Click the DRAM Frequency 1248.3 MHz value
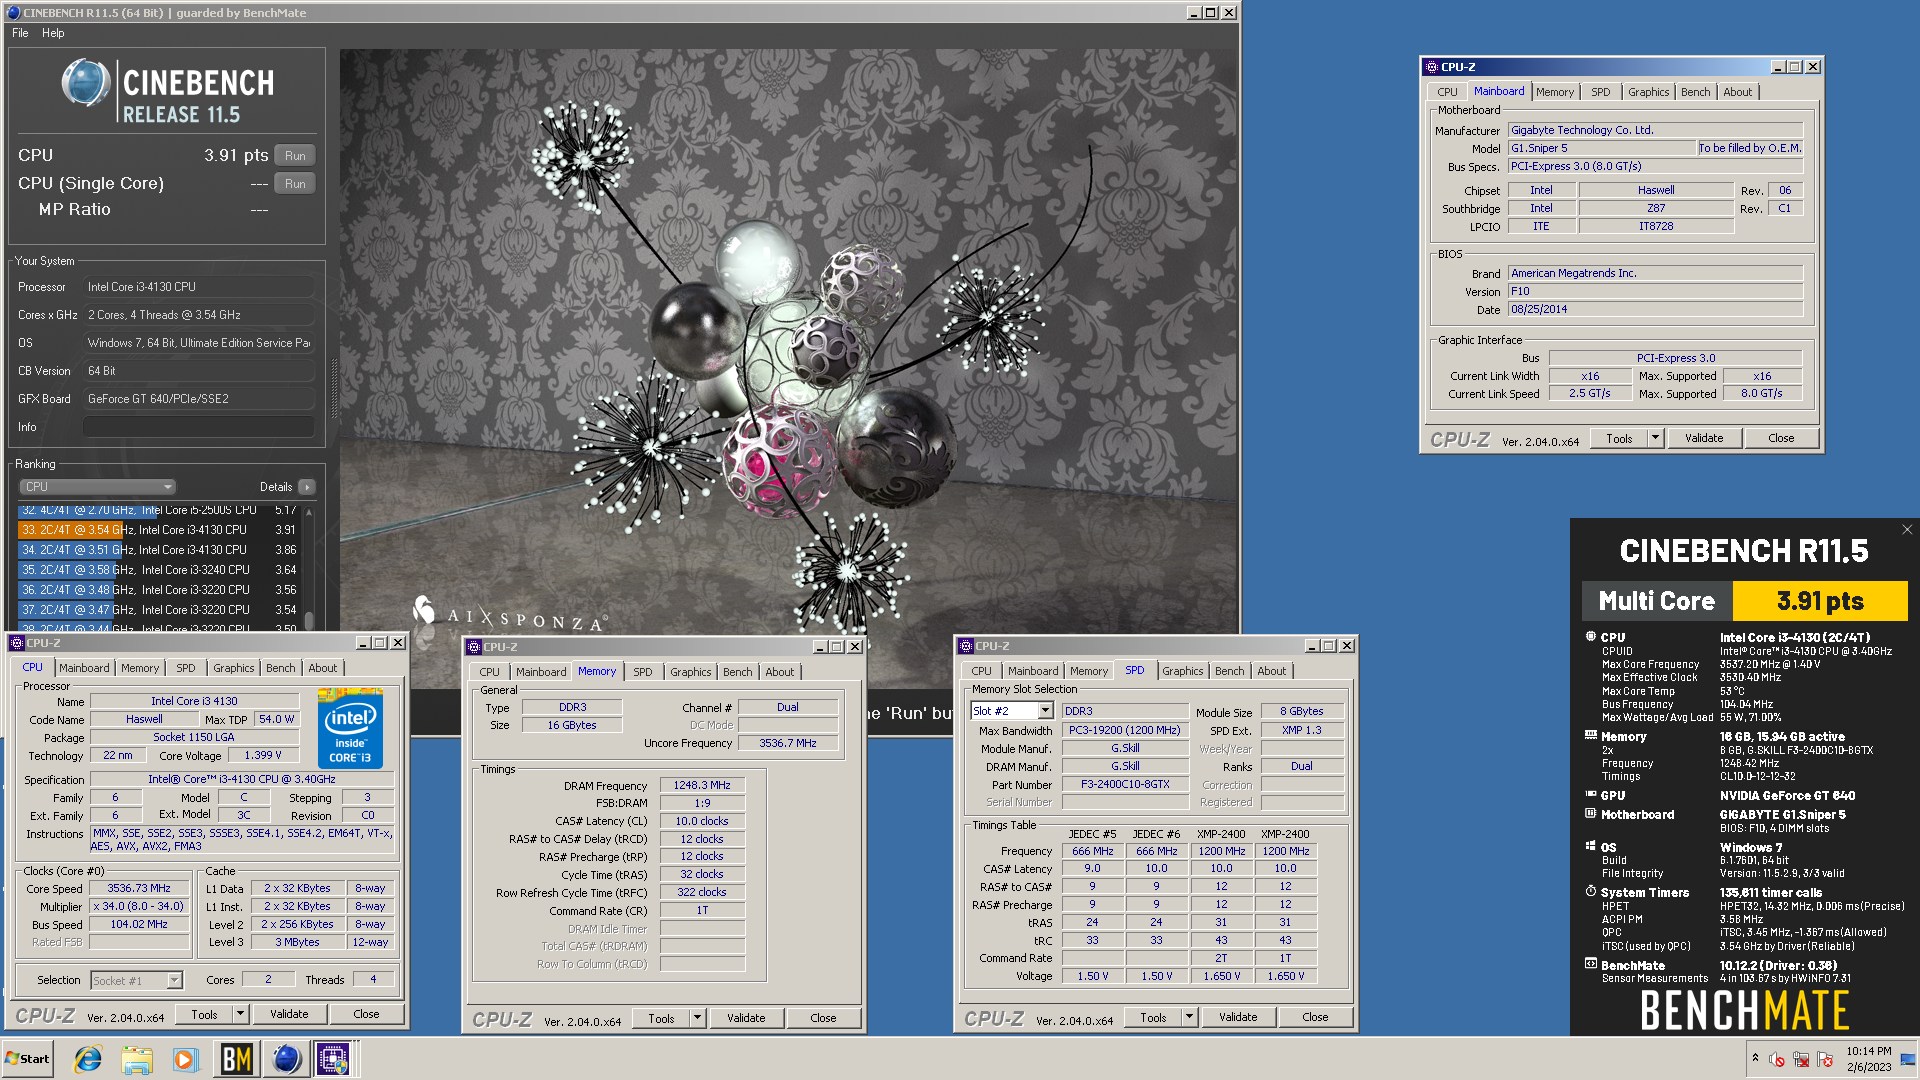The width and height of the screenshot is (1920, 1080). [x=701, y=785]
